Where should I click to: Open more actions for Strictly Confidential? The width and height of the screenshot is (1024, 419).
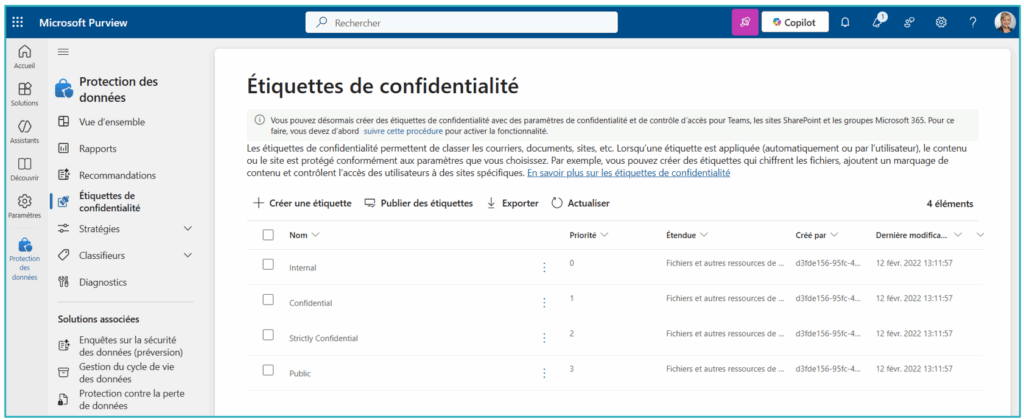[x=544, y=337]
